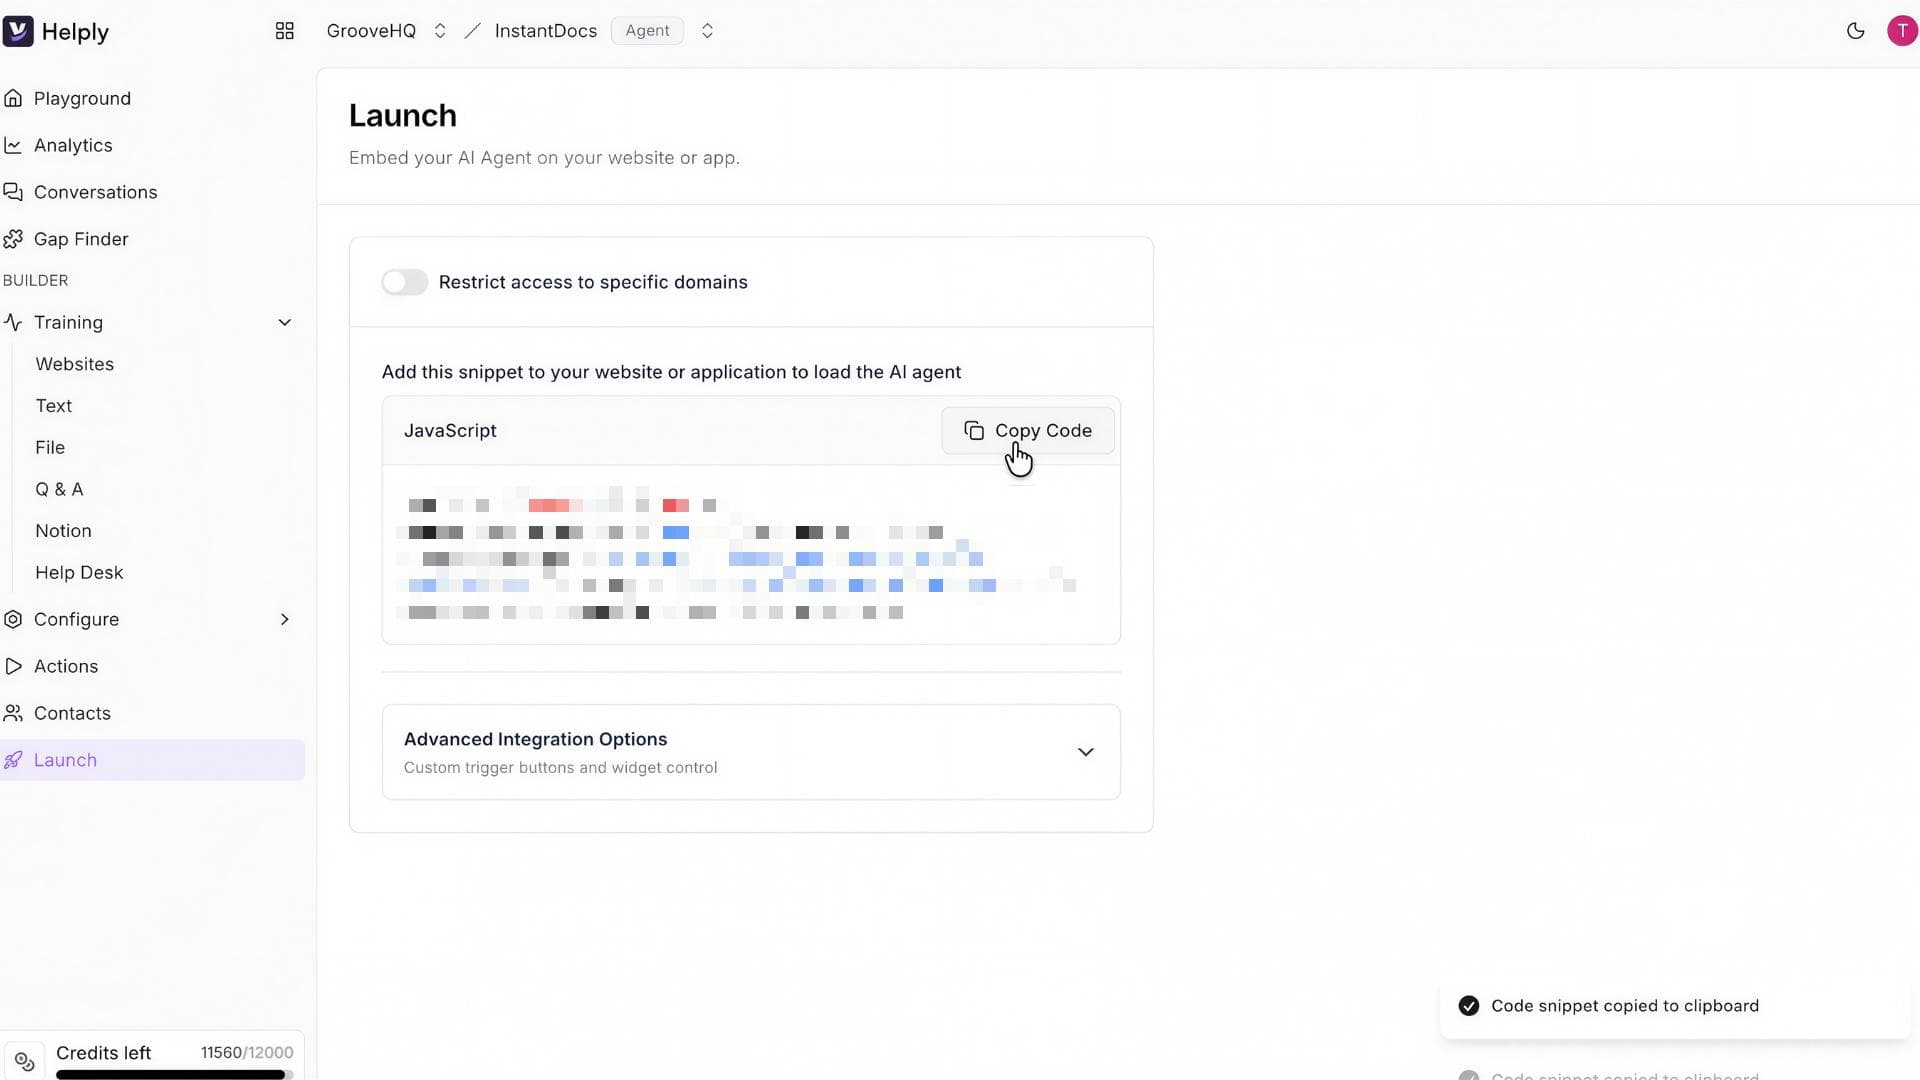The width and height of the screenshot is (1920, 1080).
Task: Click the Playground home icon
Action: (13, 98)
